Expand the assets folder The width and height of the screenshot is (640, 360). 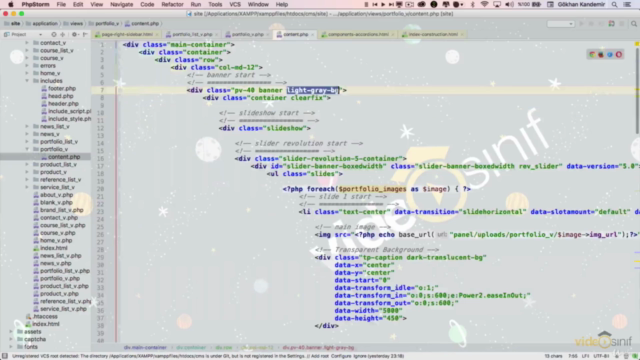pyautogui.click(x=11, y=332)
